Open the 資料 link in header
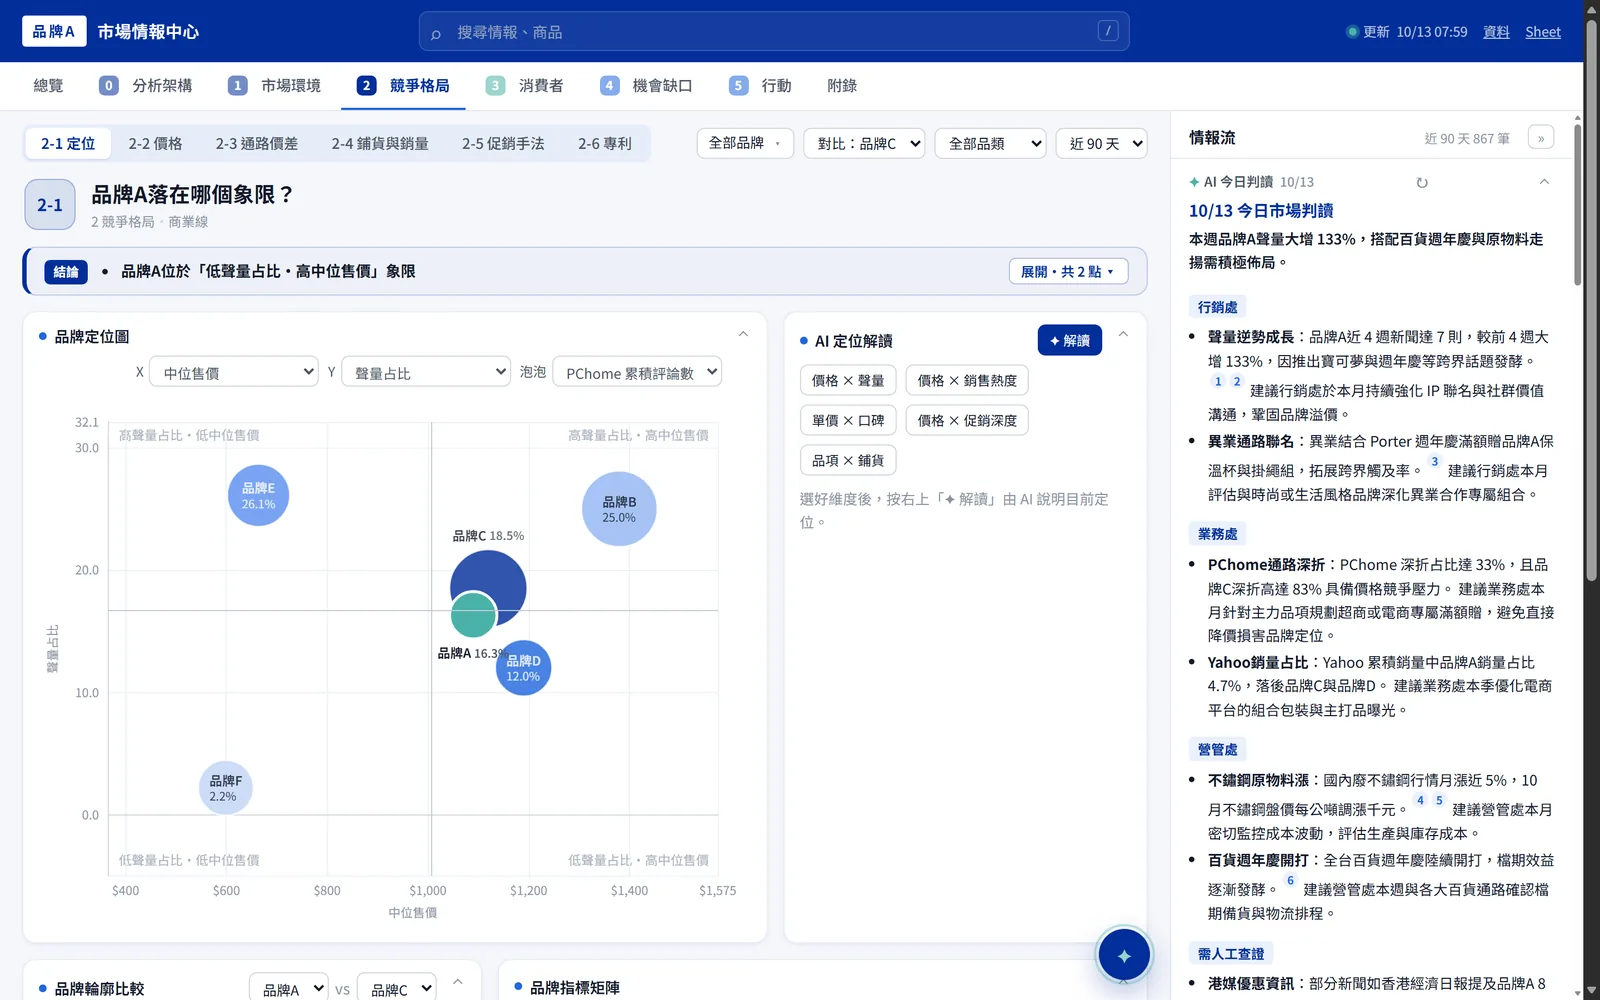This screenshot has height=1000, width=1600. [1496, 32]
